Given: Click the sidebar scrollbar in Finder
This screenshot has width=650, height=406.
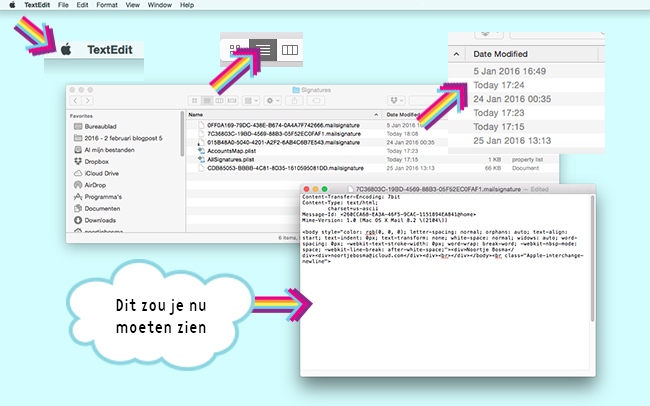Looking at the screenshot, I should click(x=182, y=134).
